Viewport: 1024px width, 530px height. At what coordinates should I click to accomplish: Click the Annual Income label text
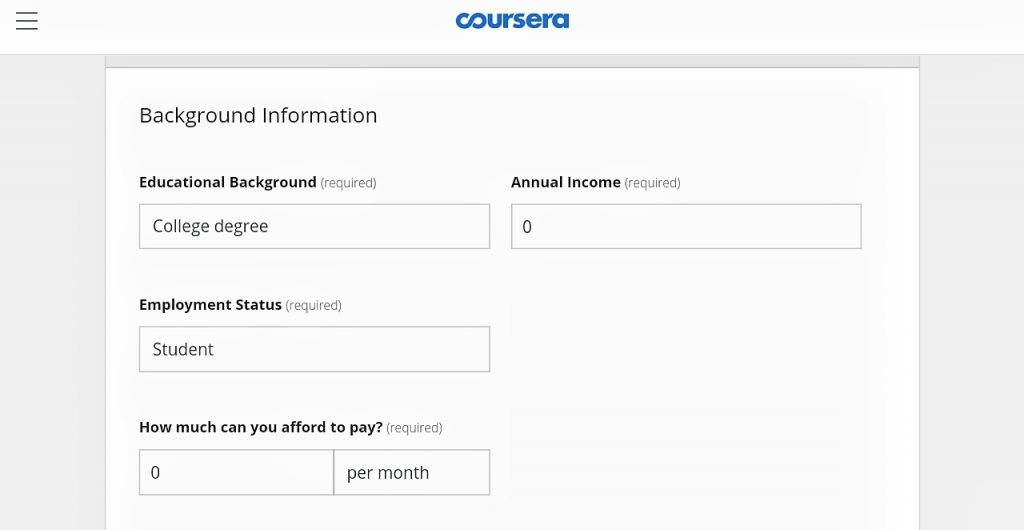[x=566, y=182]
